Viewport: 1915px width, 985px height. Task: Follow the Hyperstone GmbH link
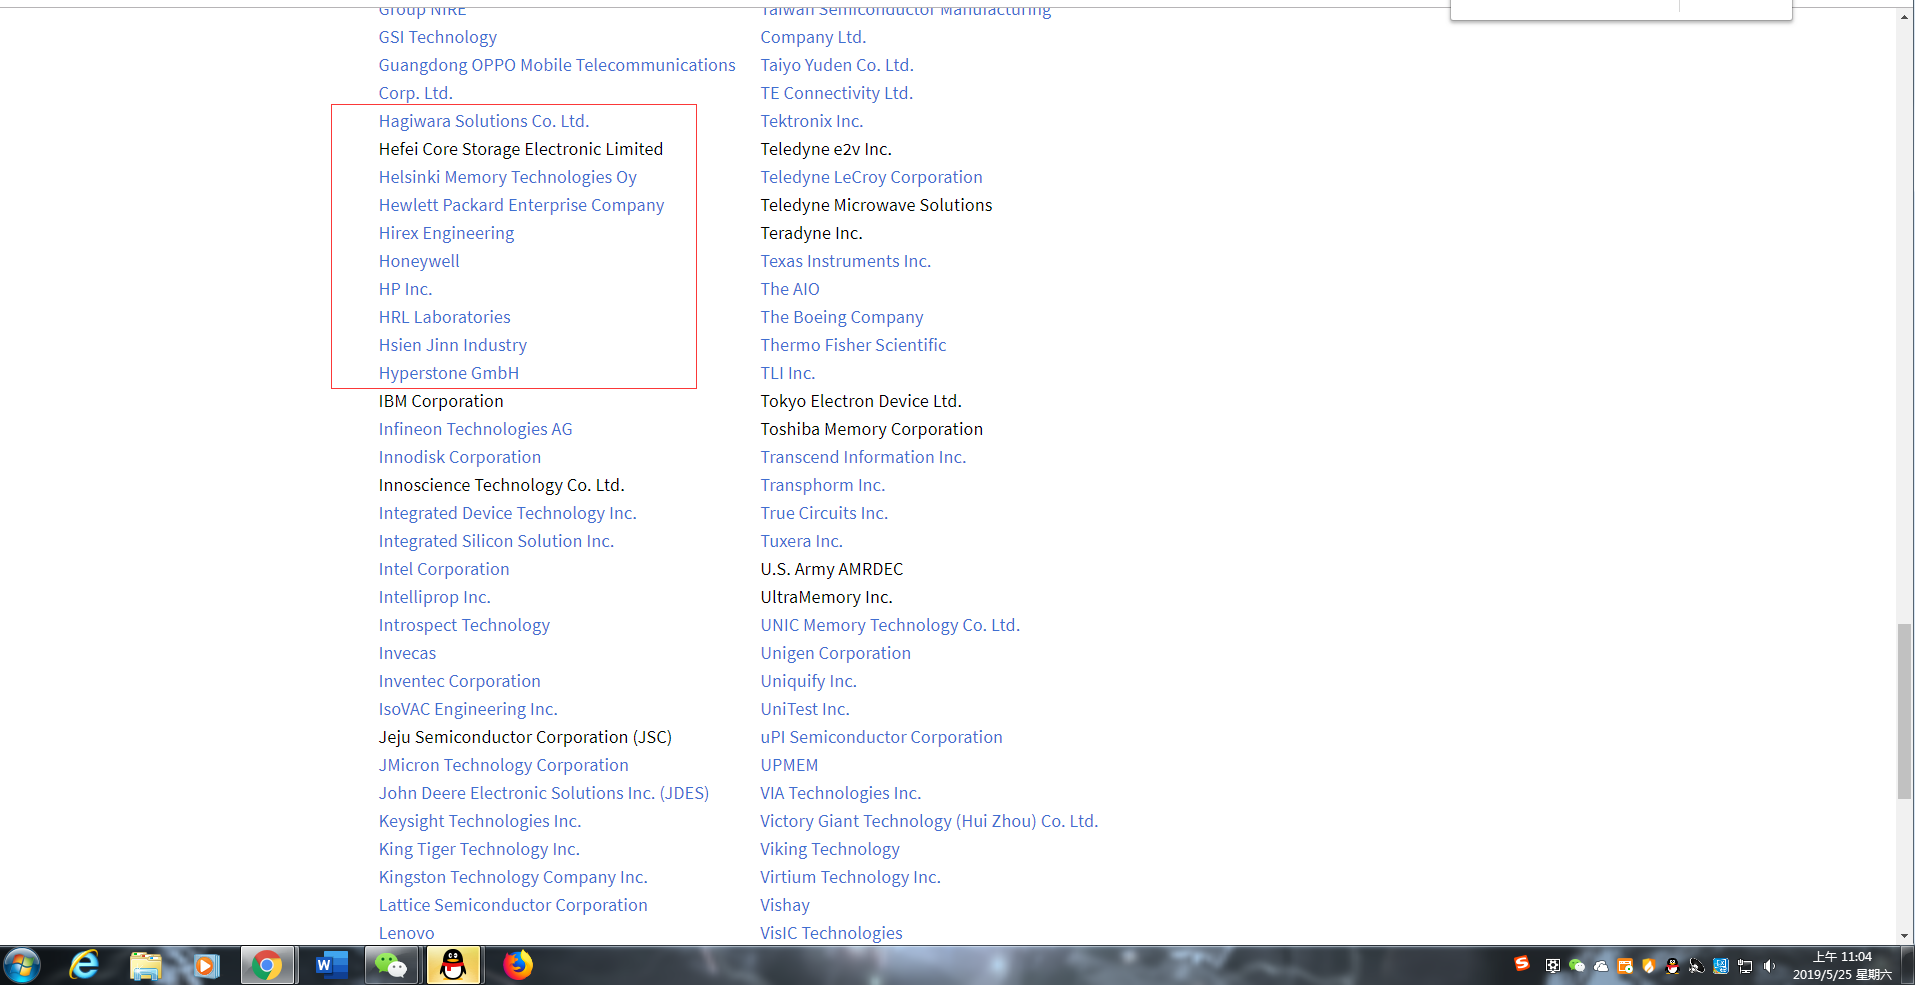point(448,373)
